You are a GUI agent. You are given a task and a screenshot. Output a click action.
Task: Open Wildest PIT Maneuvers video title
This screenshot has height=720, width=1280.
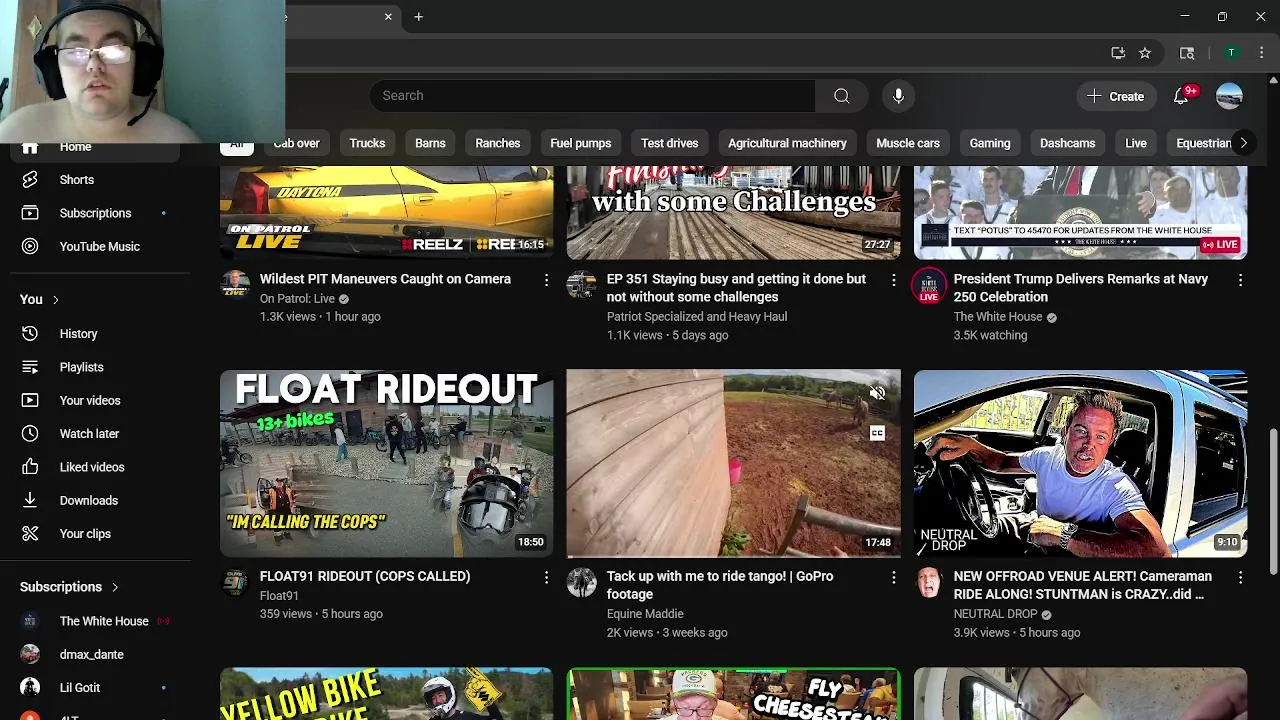pos(385,279)
